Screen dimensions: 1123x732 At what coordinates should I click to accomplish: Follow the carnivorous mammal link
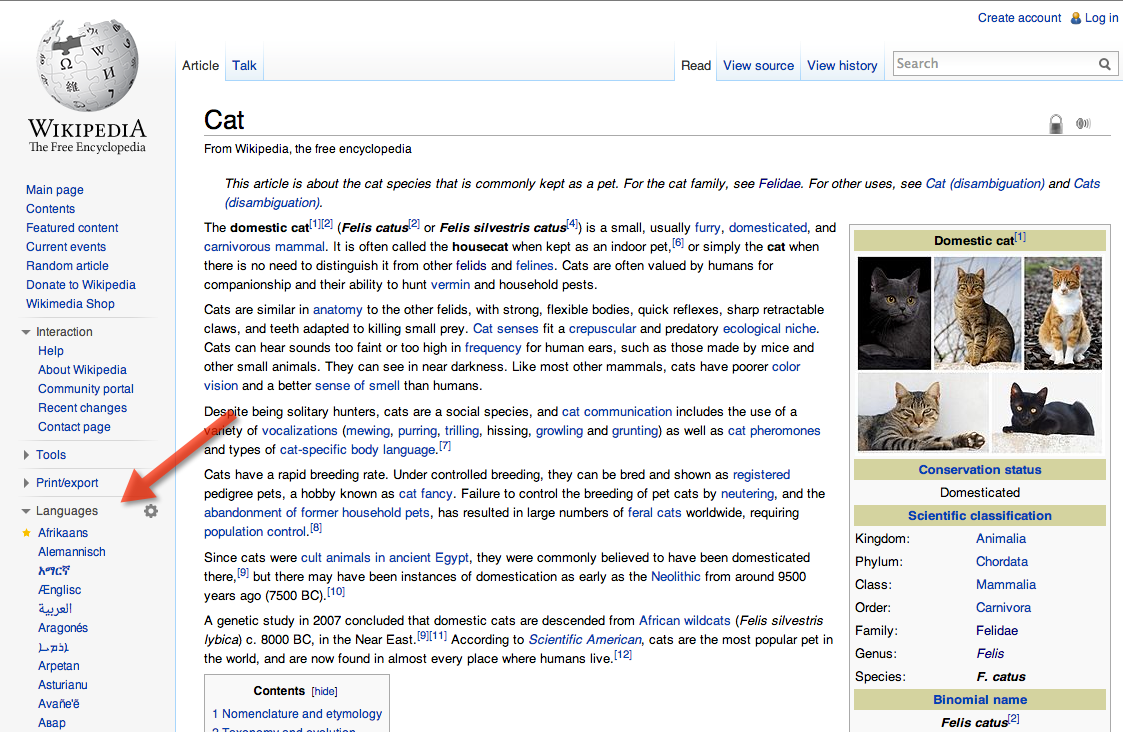(264, 246)
